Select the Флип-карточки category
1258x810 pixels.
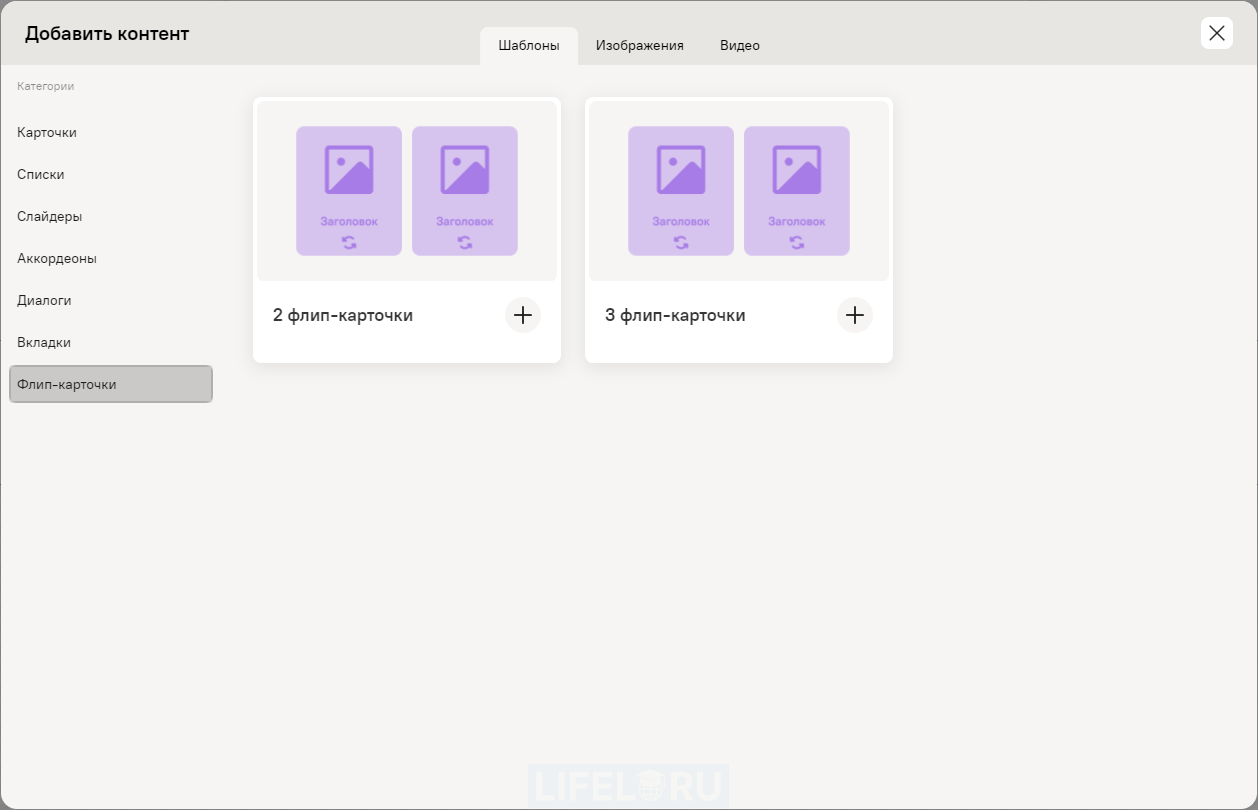(110, 384)
